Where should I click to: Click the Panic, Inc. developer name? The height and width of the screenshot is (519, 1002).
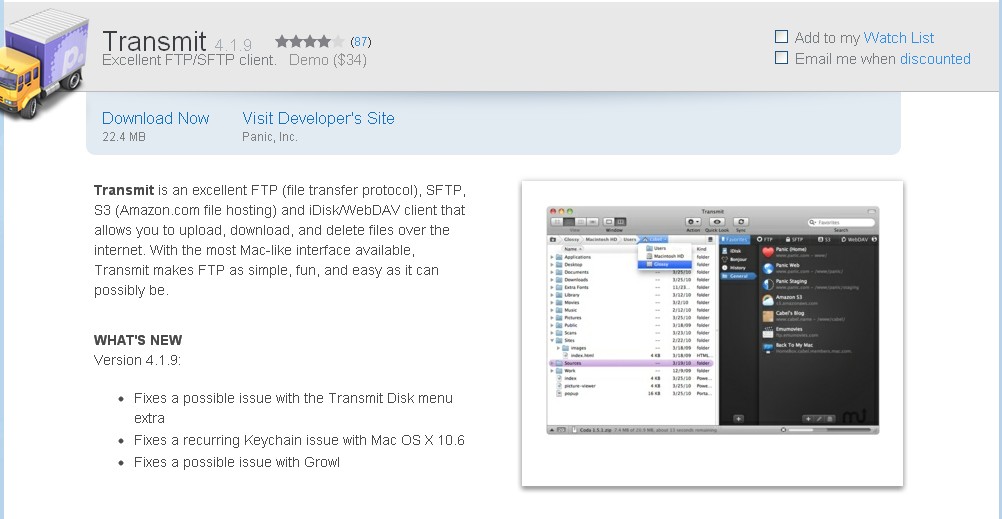click(270, 137)
